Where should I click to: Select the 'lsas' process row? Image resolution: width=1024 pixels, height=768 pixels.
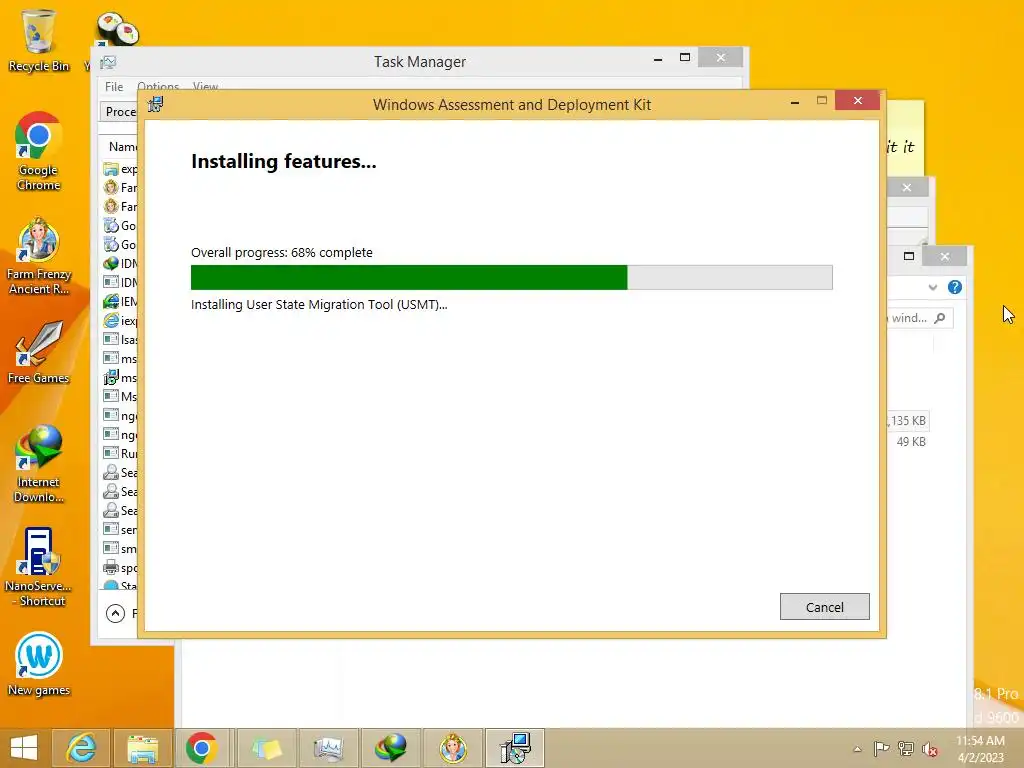coord(120,340)
